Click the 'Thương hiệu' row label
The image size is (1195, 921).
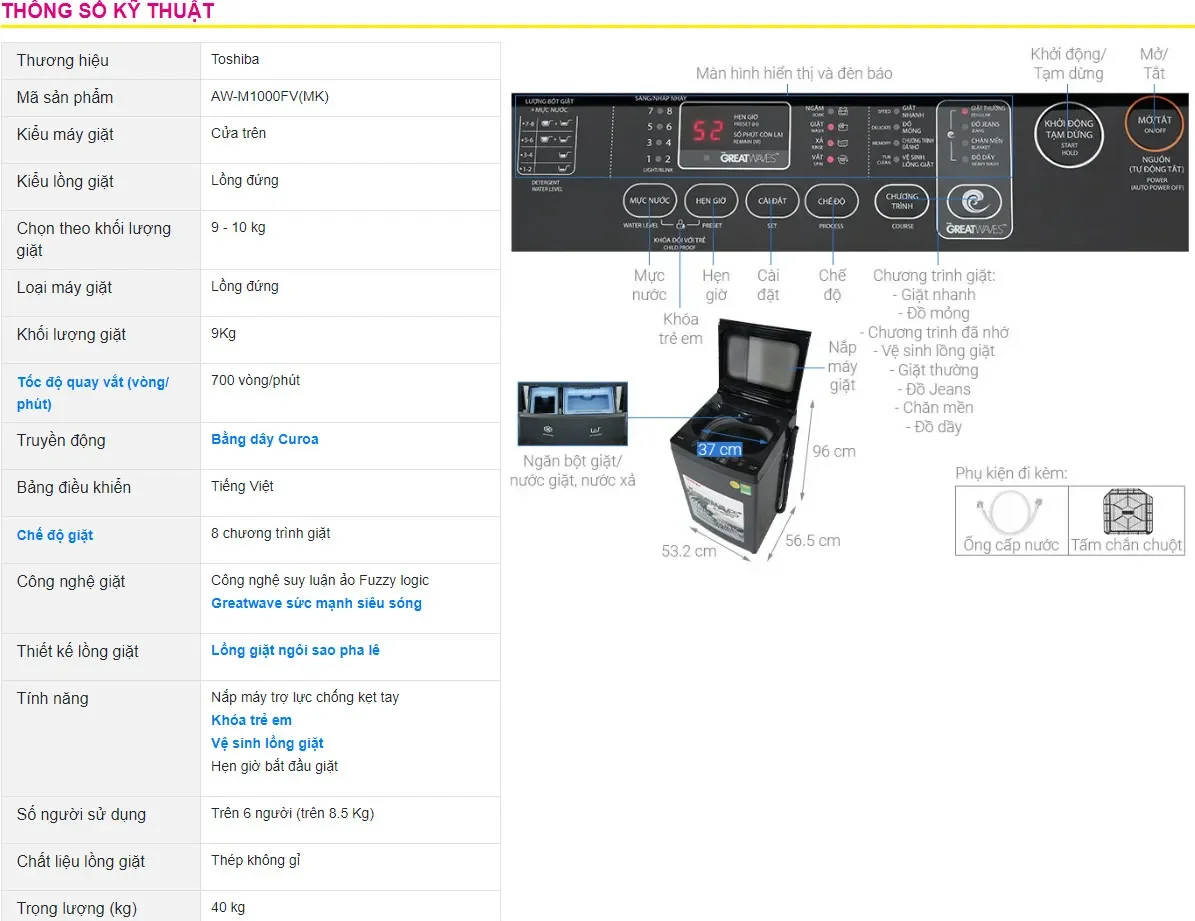(x=62, y=60)
